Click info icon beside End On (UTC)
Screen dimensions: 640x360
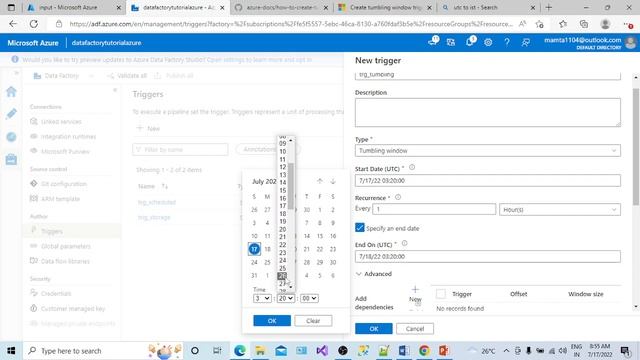tap(404, 243)
